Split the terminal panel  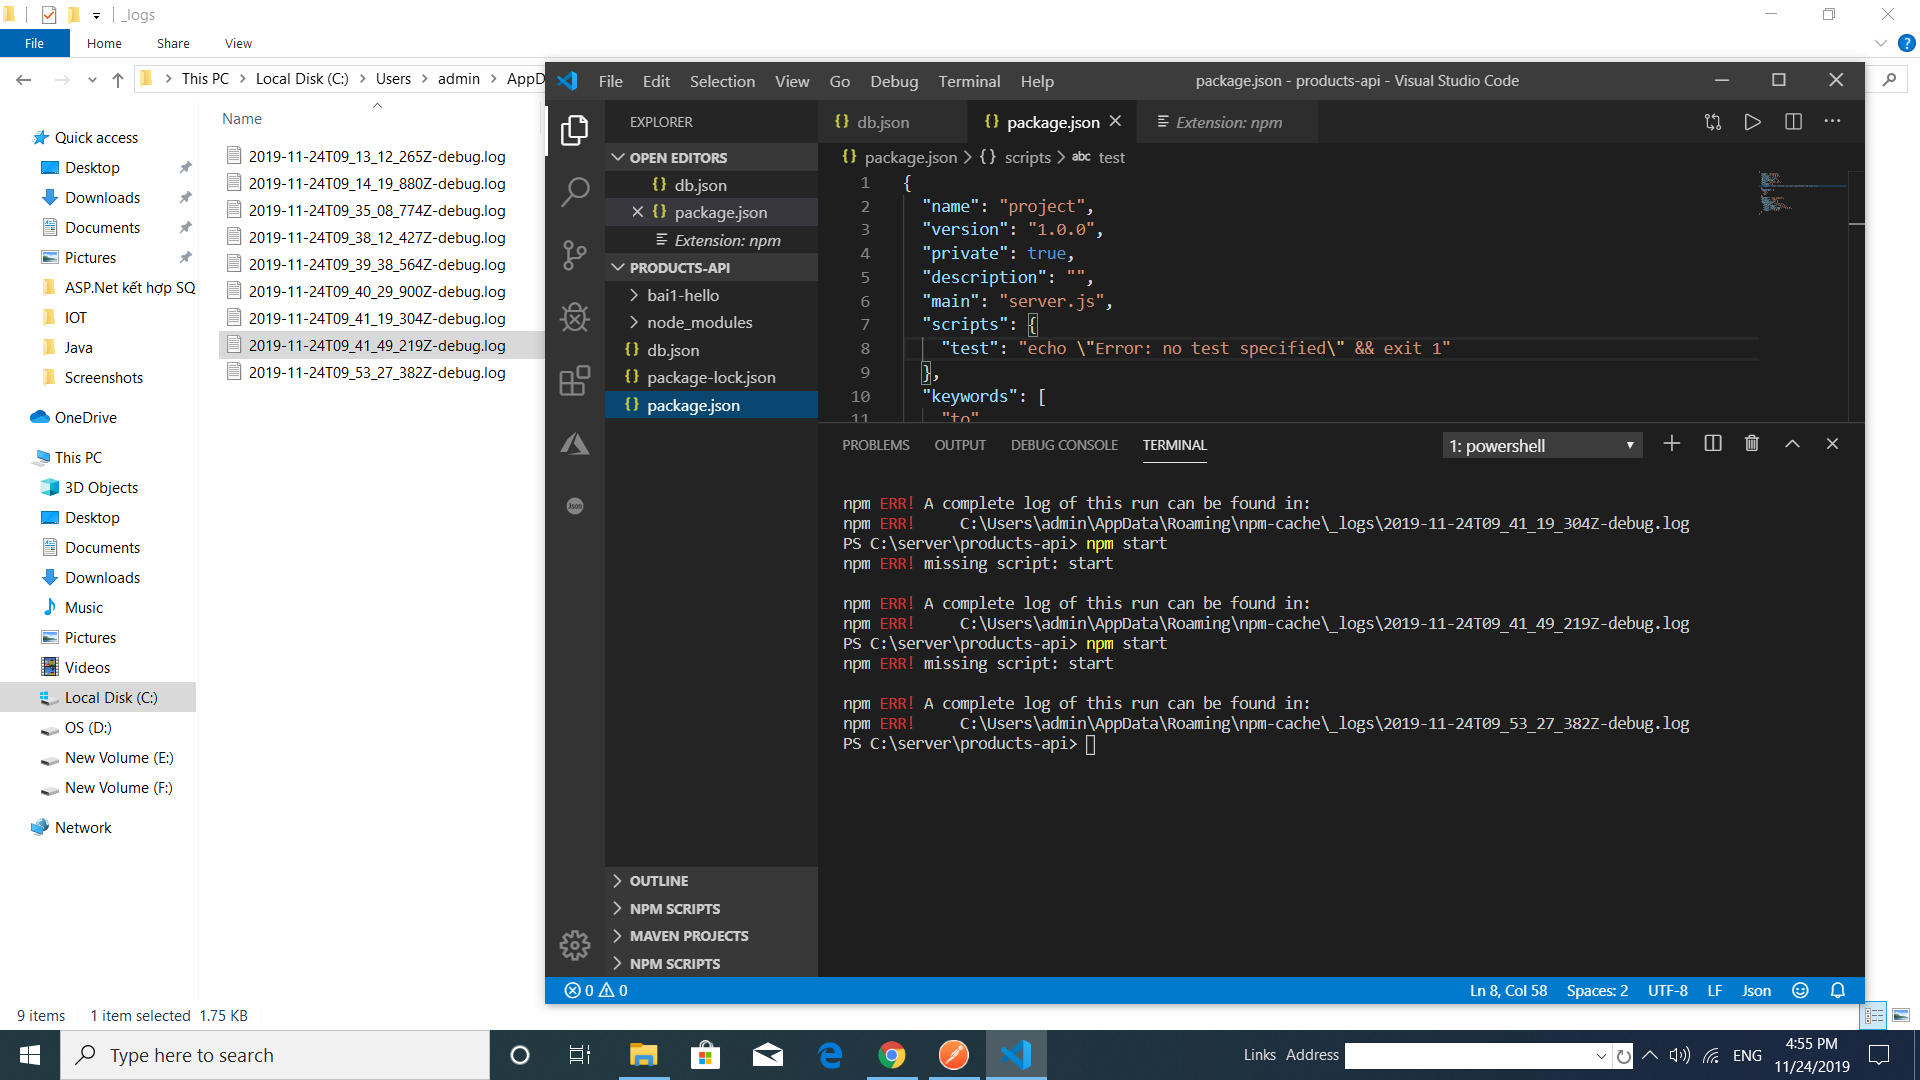pos(1712,443)
